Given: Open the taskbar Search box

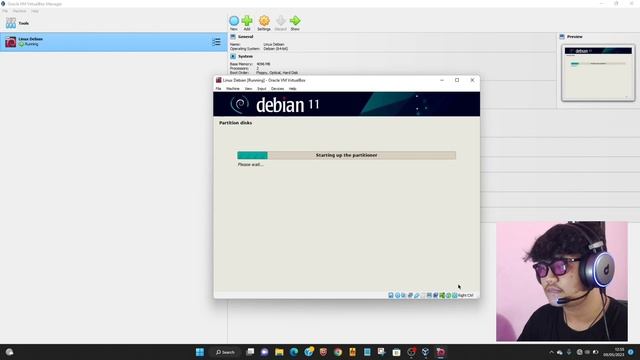Looking at the screenshot, I should click(x=225, y=352).
